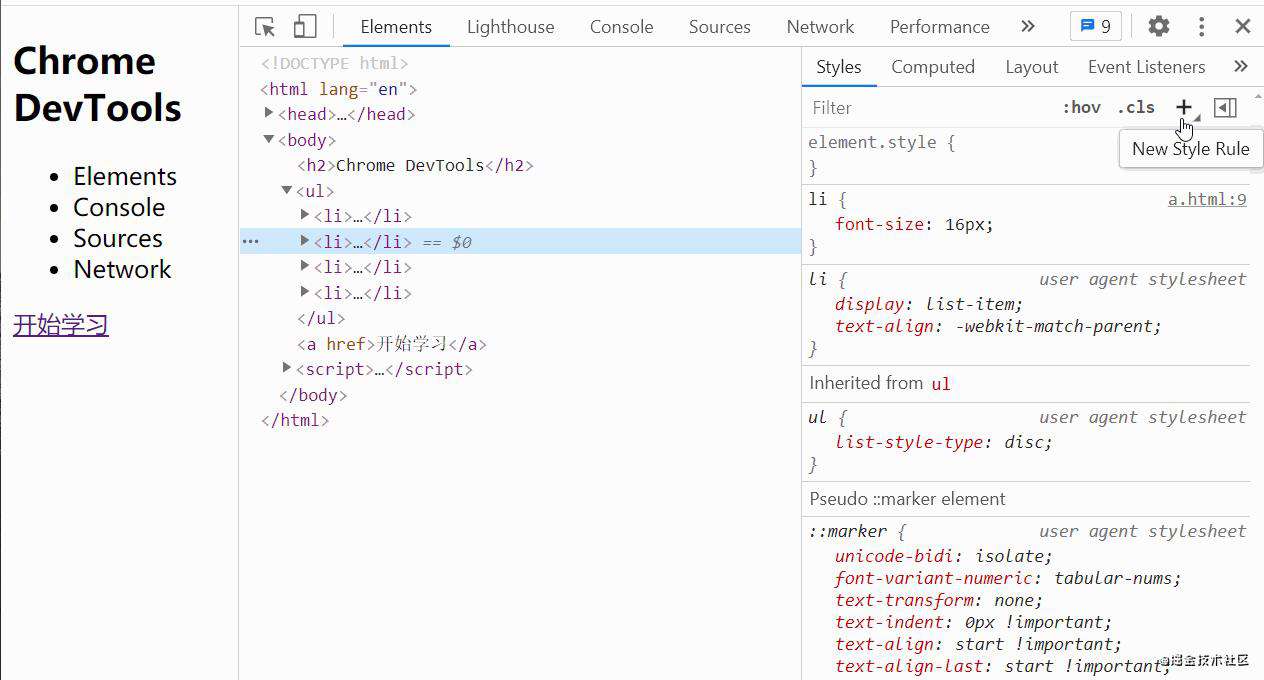Open the Network tab
The width and height of the screenshot is (1264, 680).
(820, 27)
